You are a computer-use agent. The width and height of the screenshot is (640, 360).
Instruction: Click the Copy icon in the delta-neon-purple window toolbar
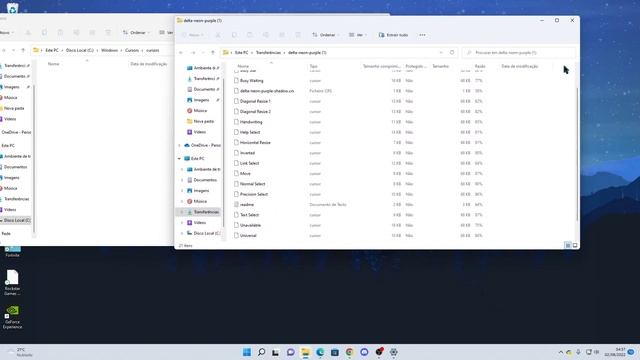pyautogui.click(x=234, y=35)
